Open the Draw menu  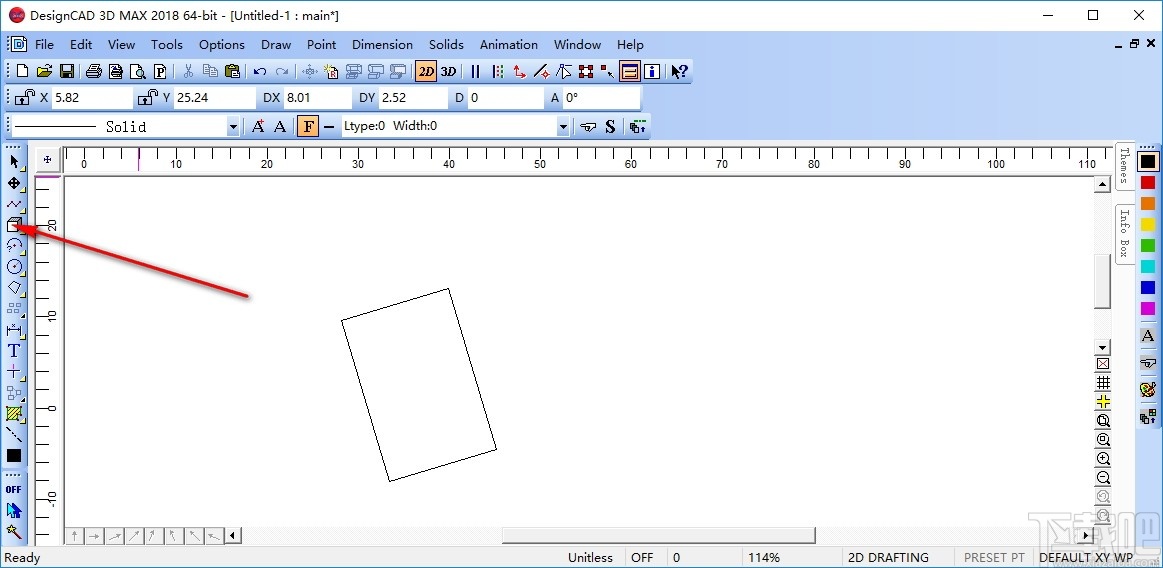point(276,44)
